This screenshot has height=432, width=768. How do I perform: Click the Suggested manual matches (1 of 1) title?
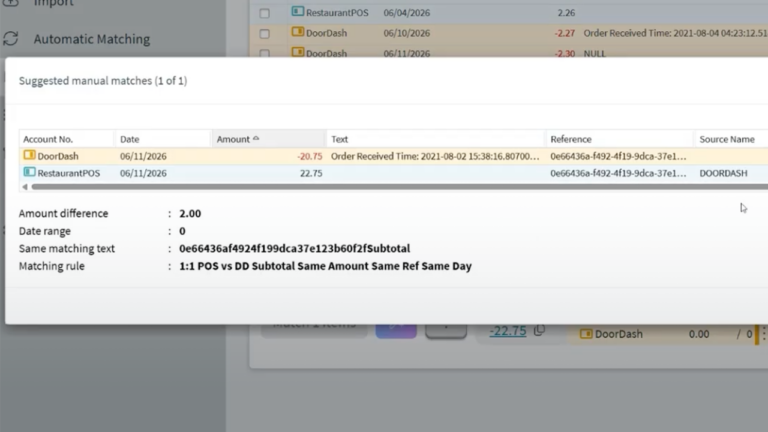click(x=103, y=81)
